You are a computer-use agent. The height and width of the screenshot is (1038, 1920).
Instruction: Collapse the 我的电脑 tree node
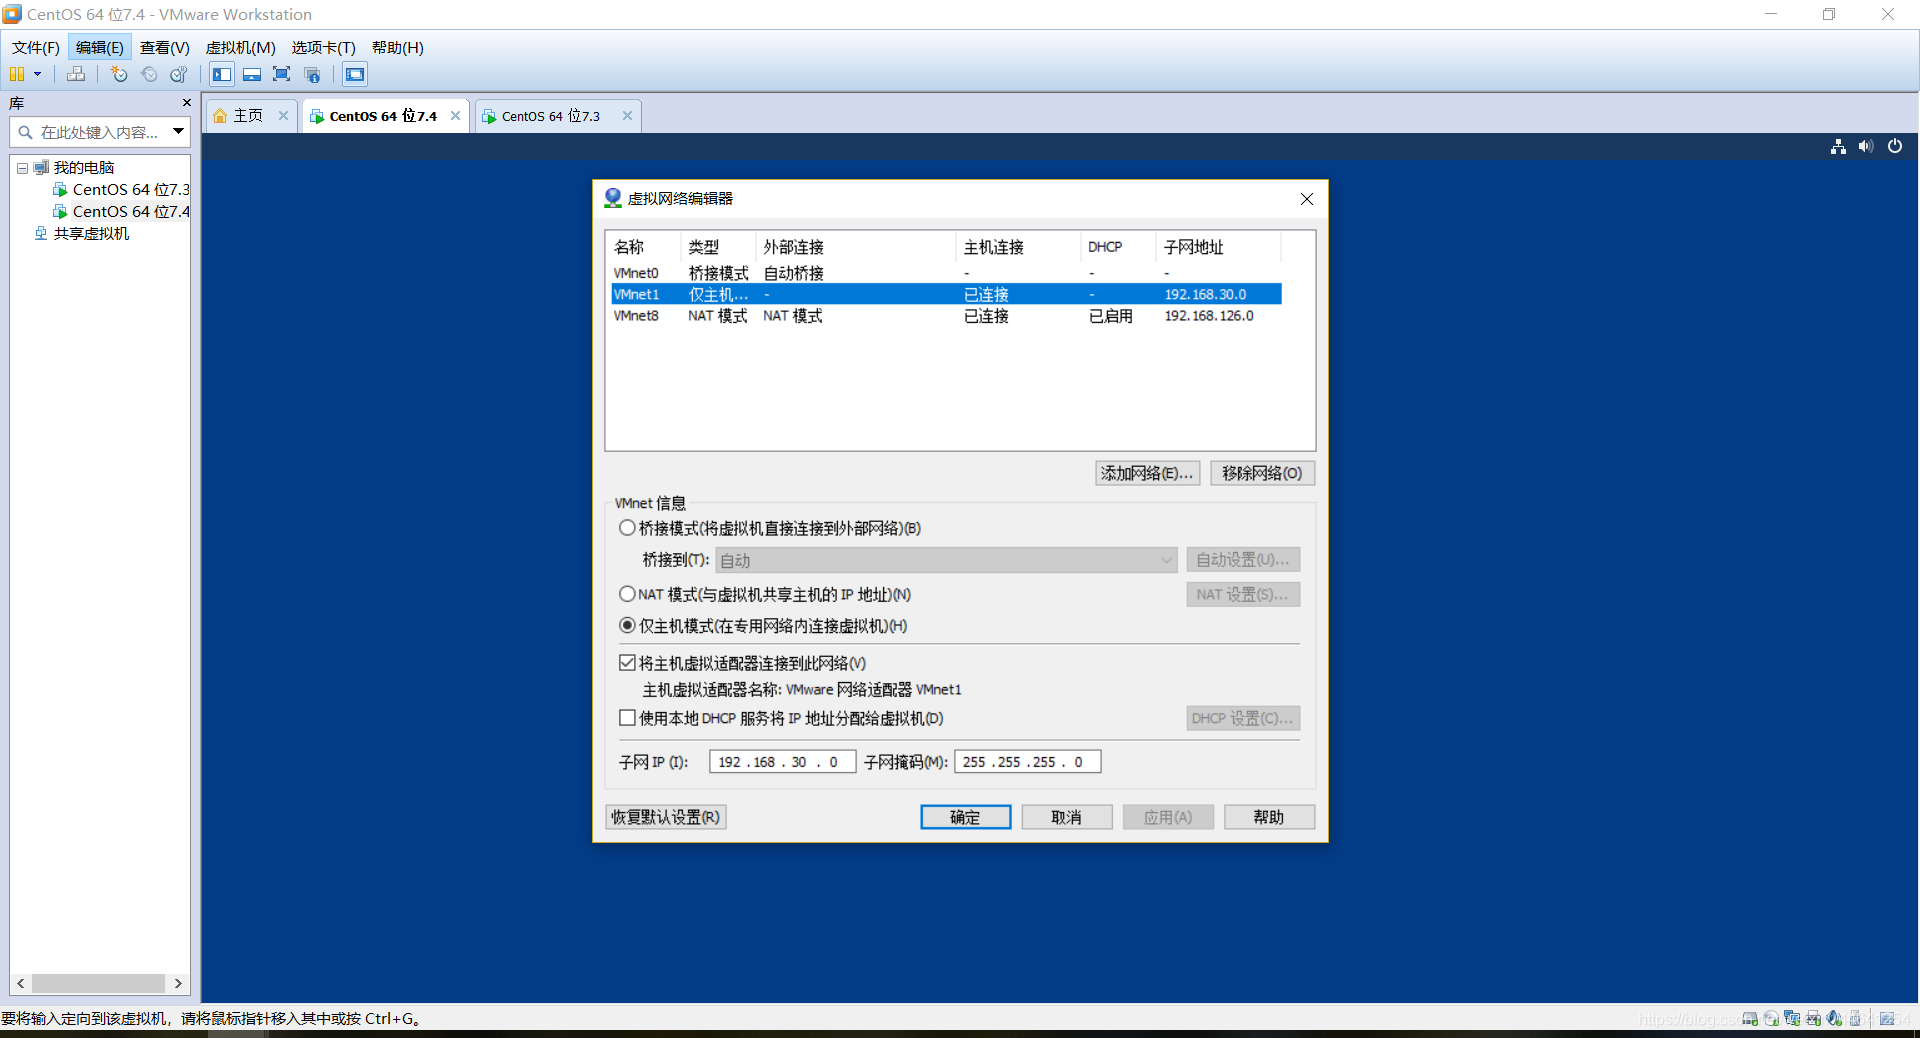[x=22, y=168]
